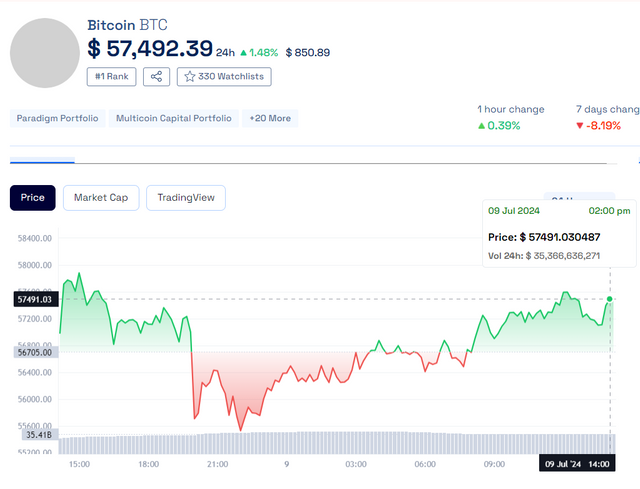This screenshot has height=489, width=640.
Task: Switch chart mode to TradingView
Action: tap(185, 197)
